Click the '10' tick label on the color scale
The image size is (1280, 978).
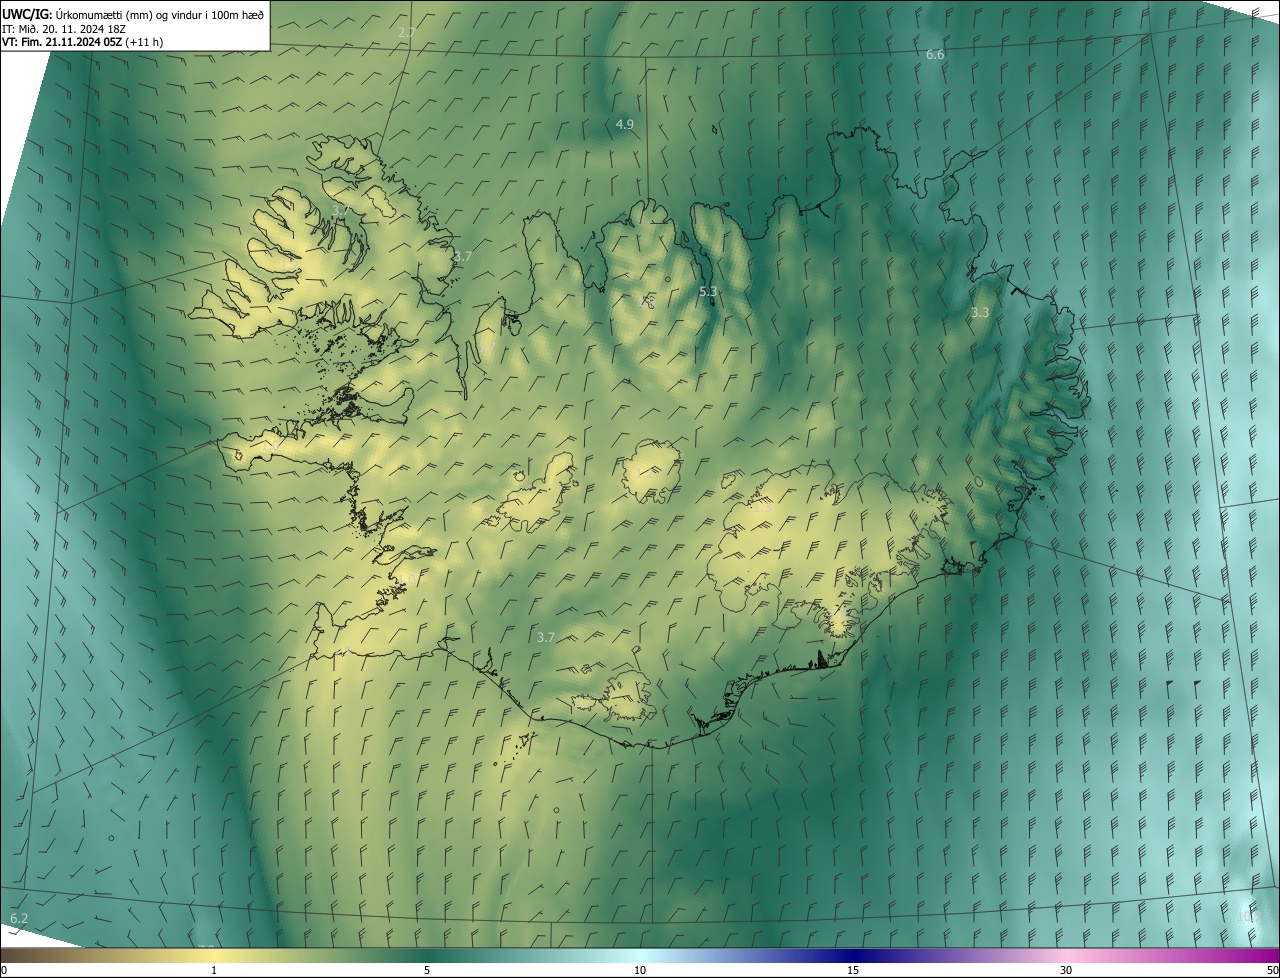pos(640,970)
